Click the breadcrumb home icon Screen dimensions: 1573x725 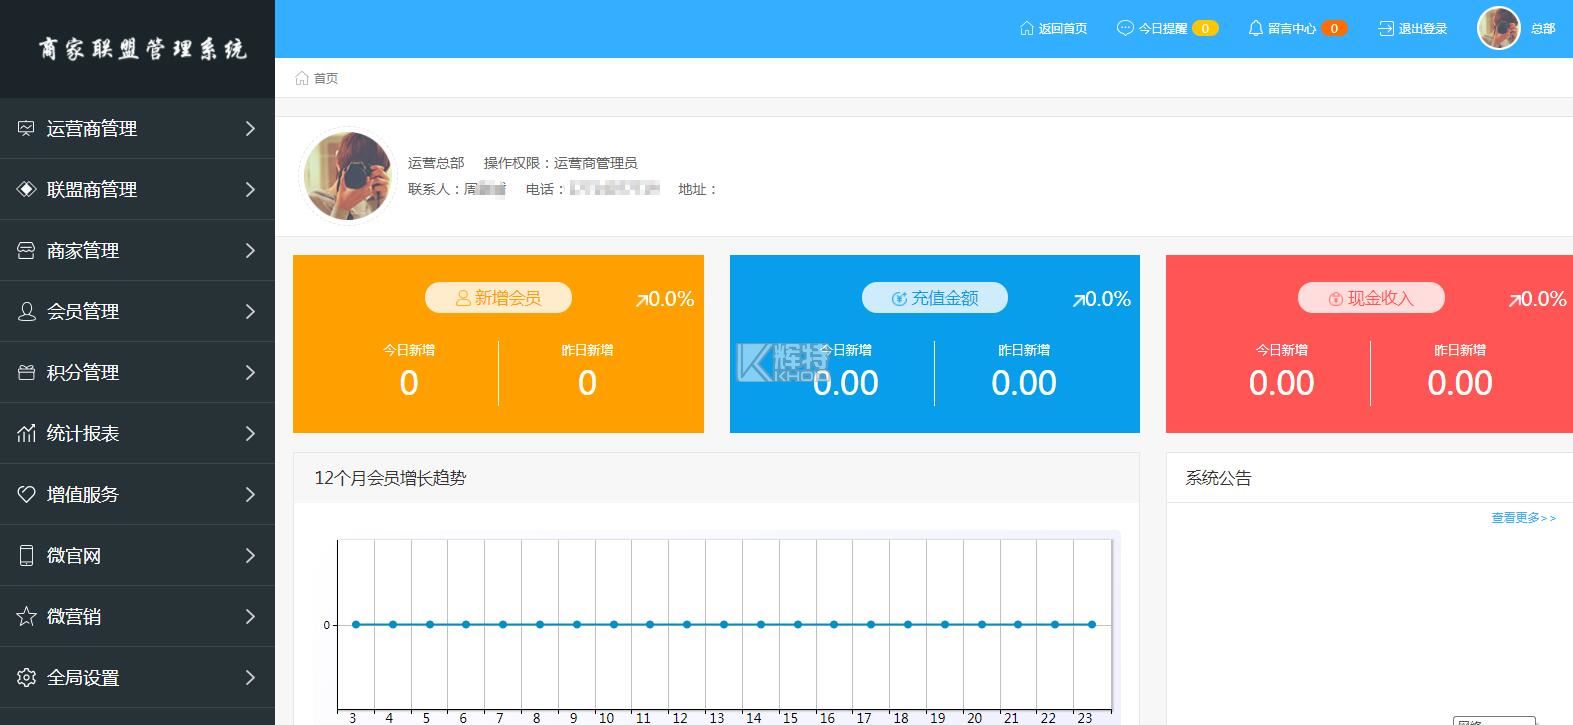click(301, 78)
